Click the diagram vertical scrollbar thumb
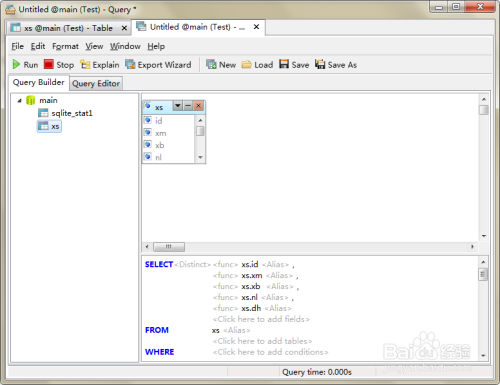This screenshot has width=500, height=385. coord(484,110)
